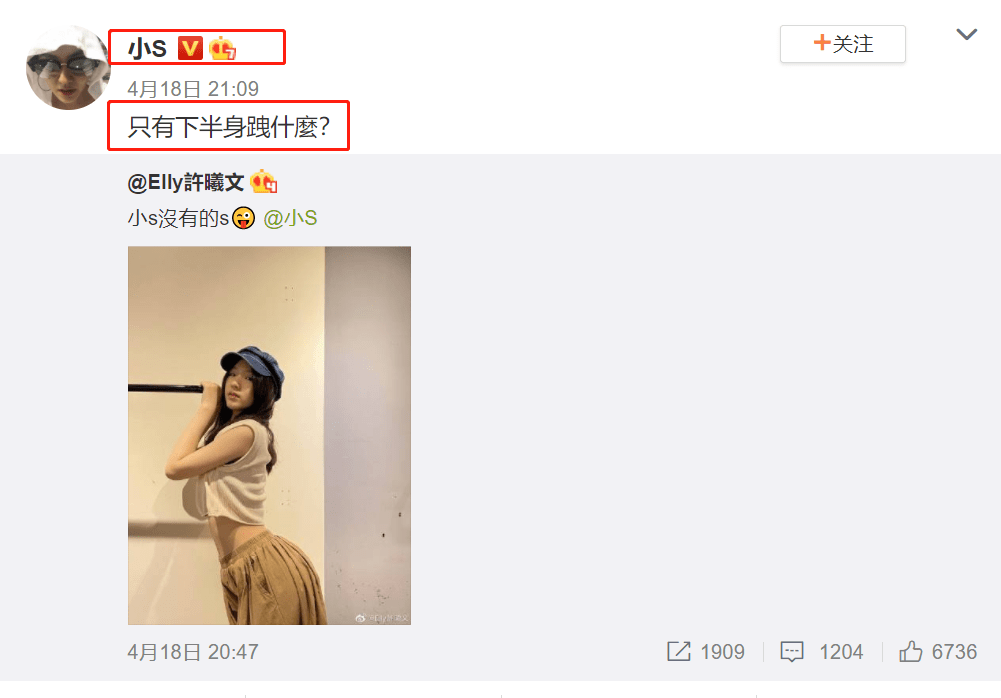Open the green @小S mention link
Screen dimensions: 1001x698
(290, 218)
